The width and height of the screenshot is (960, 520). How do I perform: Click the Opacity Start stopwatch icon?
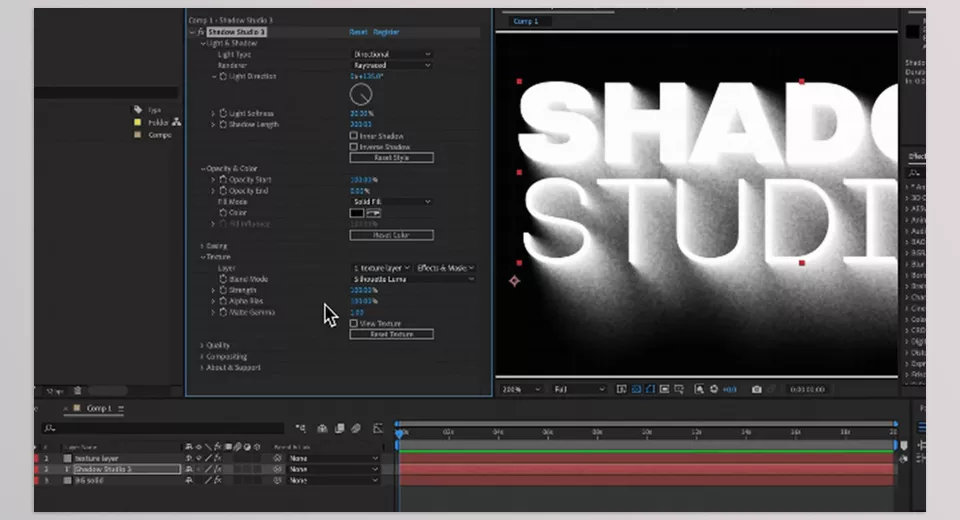[223, 179]
